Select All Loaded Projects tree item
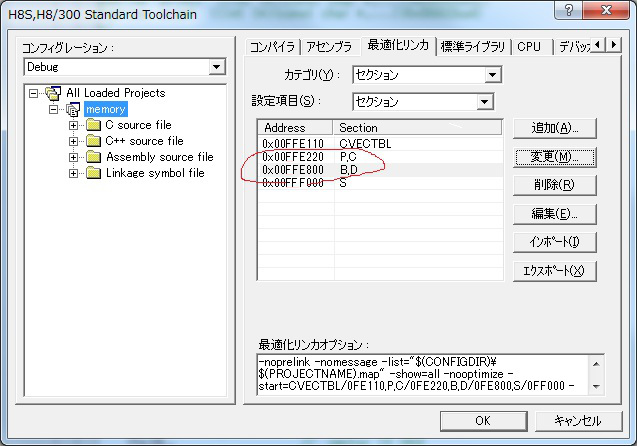The image size is (637, 446). click(116, 93)
